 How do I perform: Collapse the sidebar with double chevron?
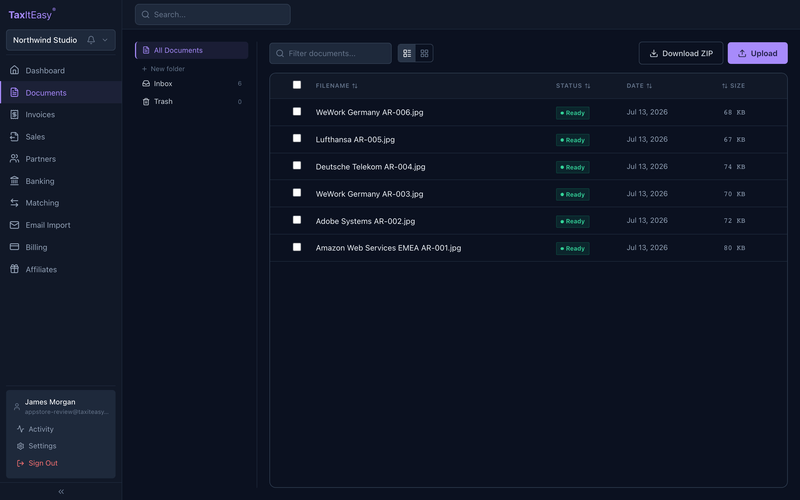coord(61,492)
